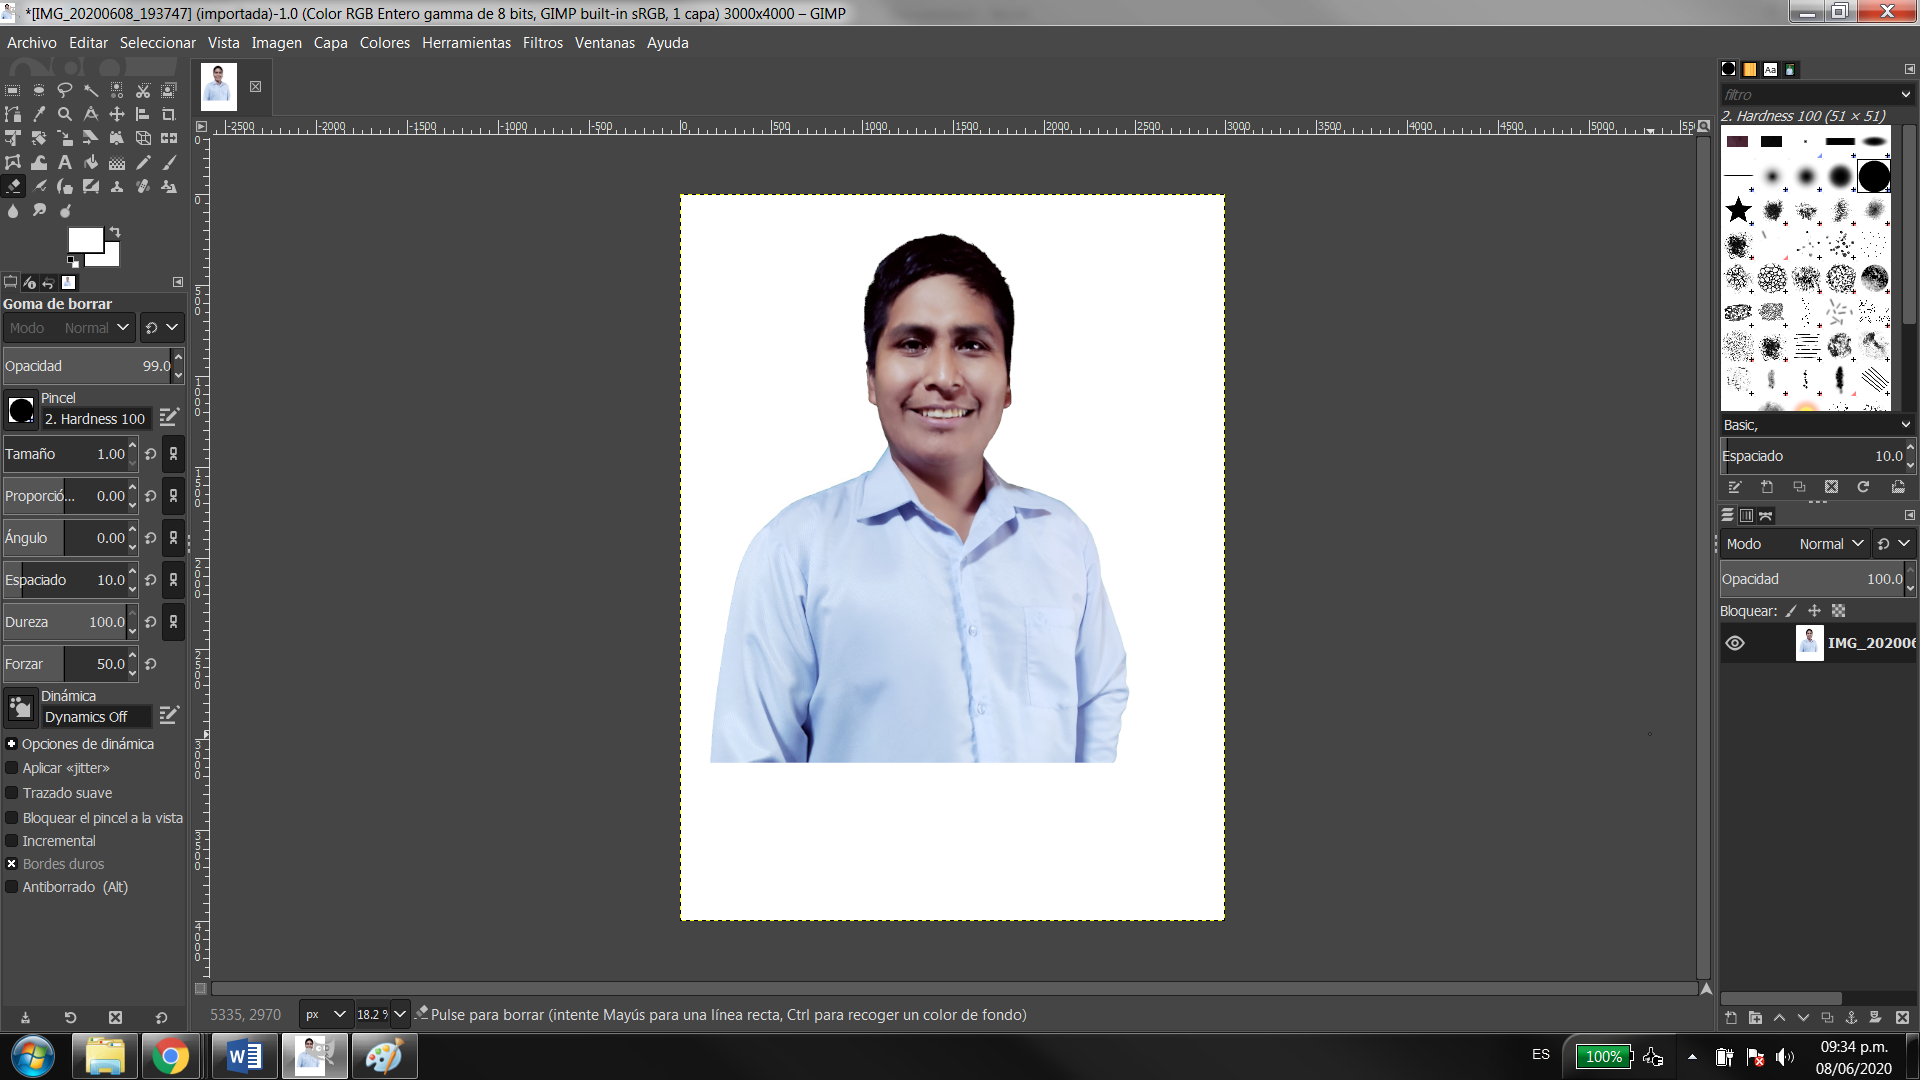Screen dimensions: 1920x1080
Task: Open Google Chrome from the taskbar
Action: tap(171, 1056)
